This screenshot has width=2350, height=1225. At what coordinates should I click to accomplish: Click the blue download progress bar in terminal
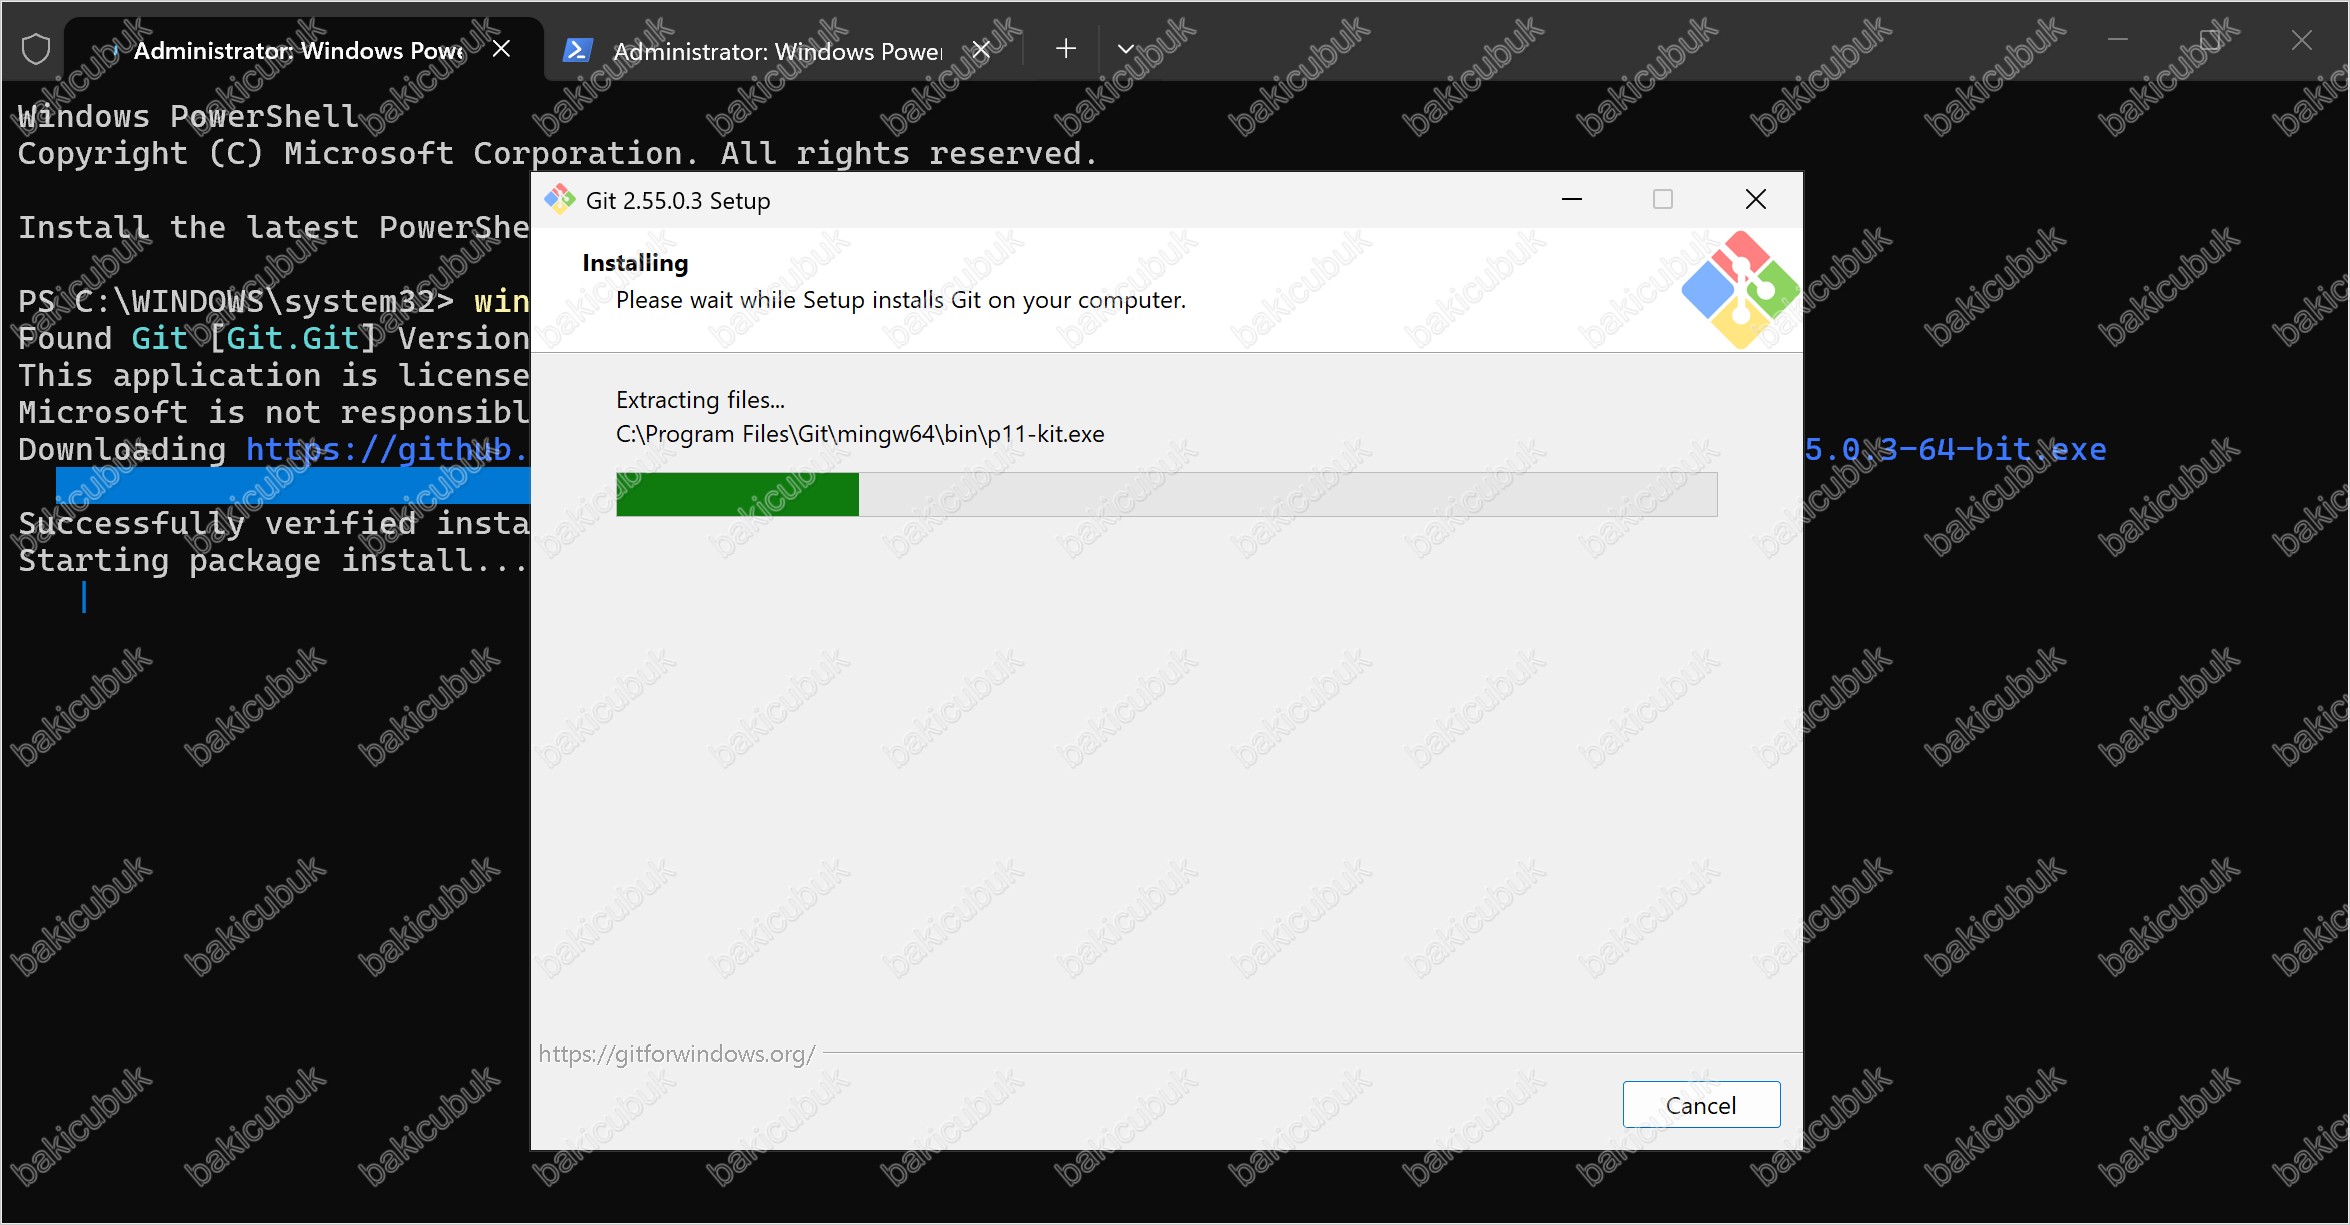coord(293,486)
